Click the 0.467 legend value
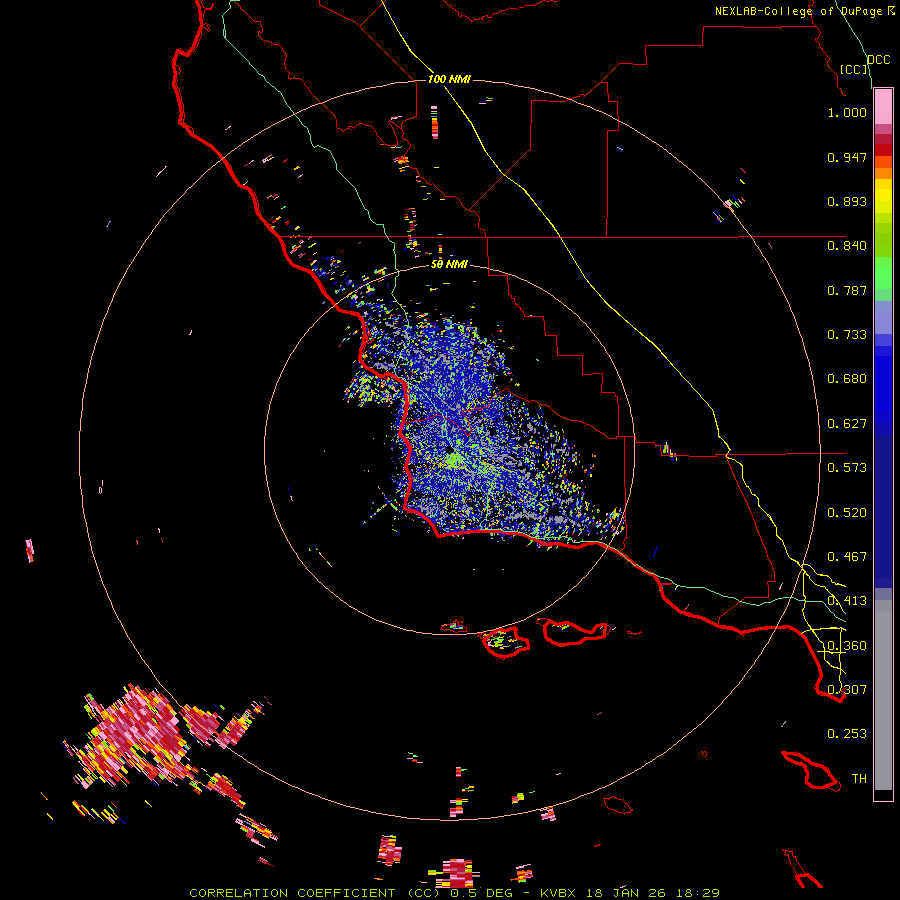 coord(847,557)
